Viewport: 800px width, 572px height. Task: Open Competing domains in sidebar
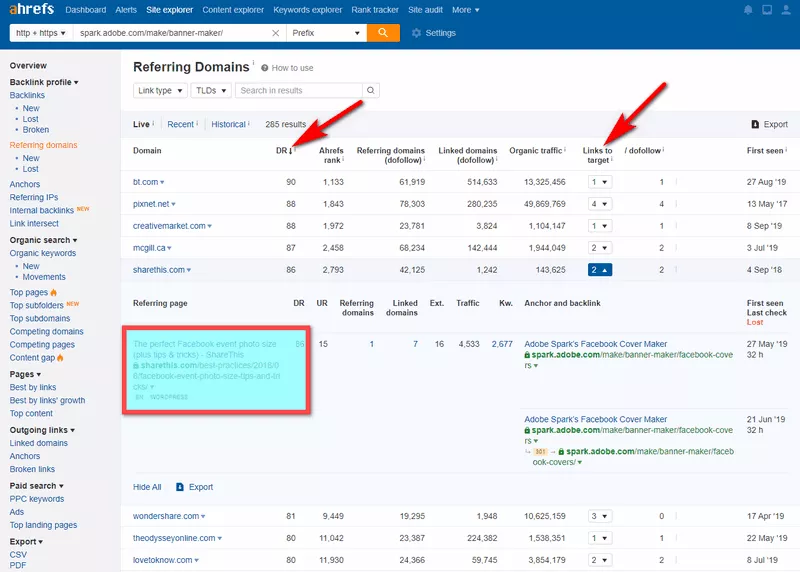pyautogui.click(x=46, y=332)
